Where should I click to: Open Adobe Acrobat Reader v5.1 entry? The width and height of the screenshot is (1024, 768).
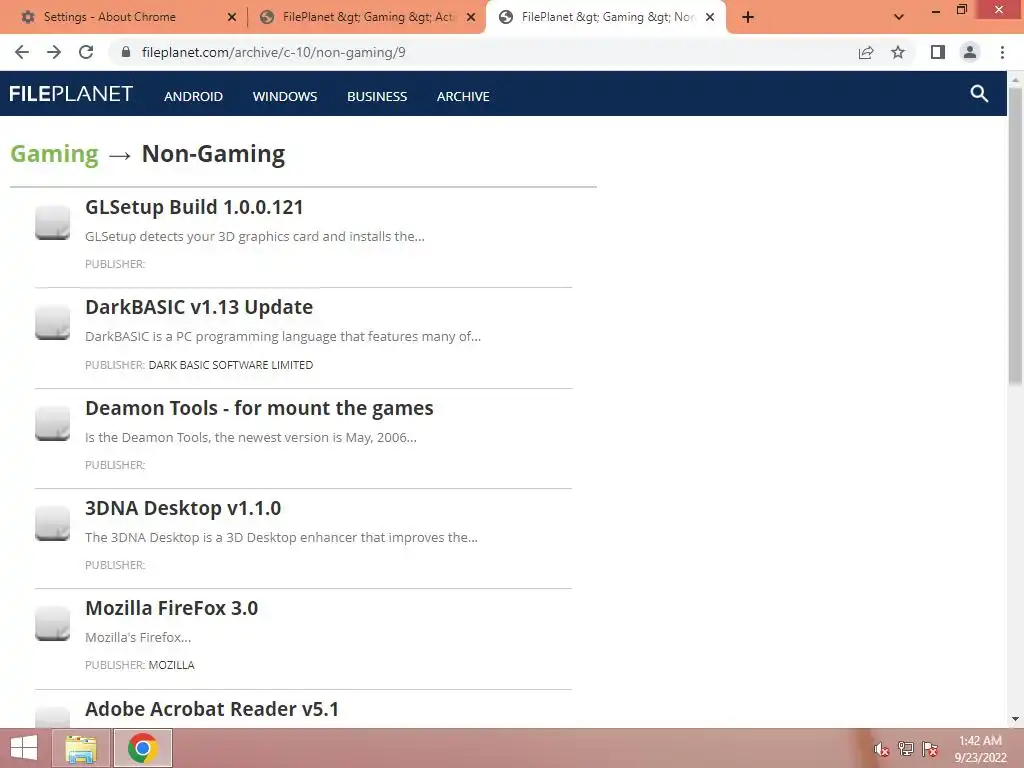(212, 709)
